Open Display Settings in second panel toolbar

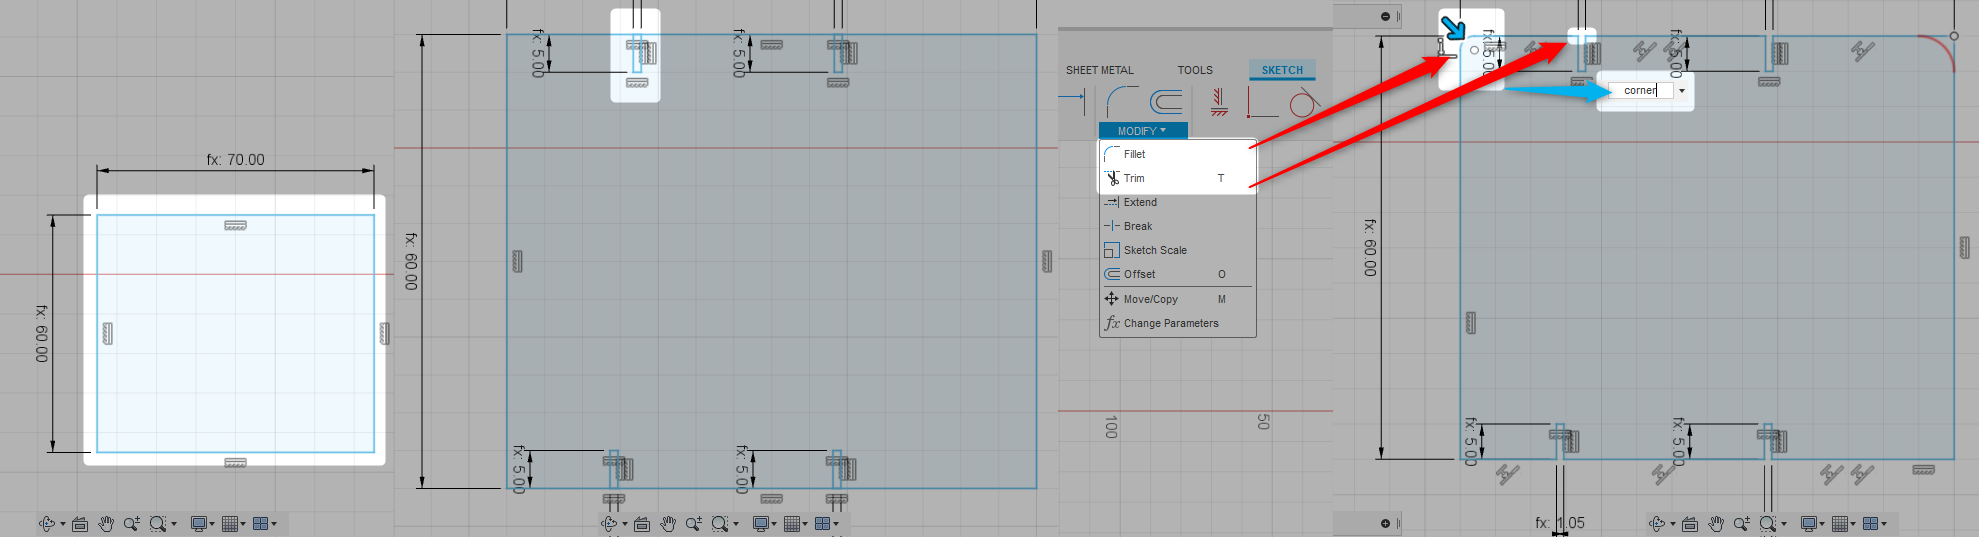pyautogui.click(x=761, y=523)
